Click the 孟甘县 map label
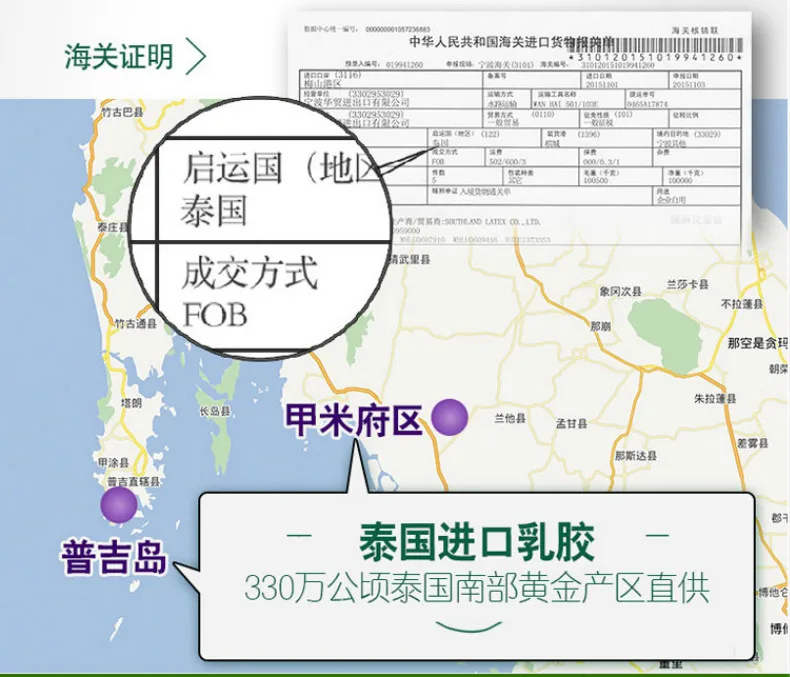The height and width of the screenshot is (677, 790). pyautogui.click(x=571, y=424)
